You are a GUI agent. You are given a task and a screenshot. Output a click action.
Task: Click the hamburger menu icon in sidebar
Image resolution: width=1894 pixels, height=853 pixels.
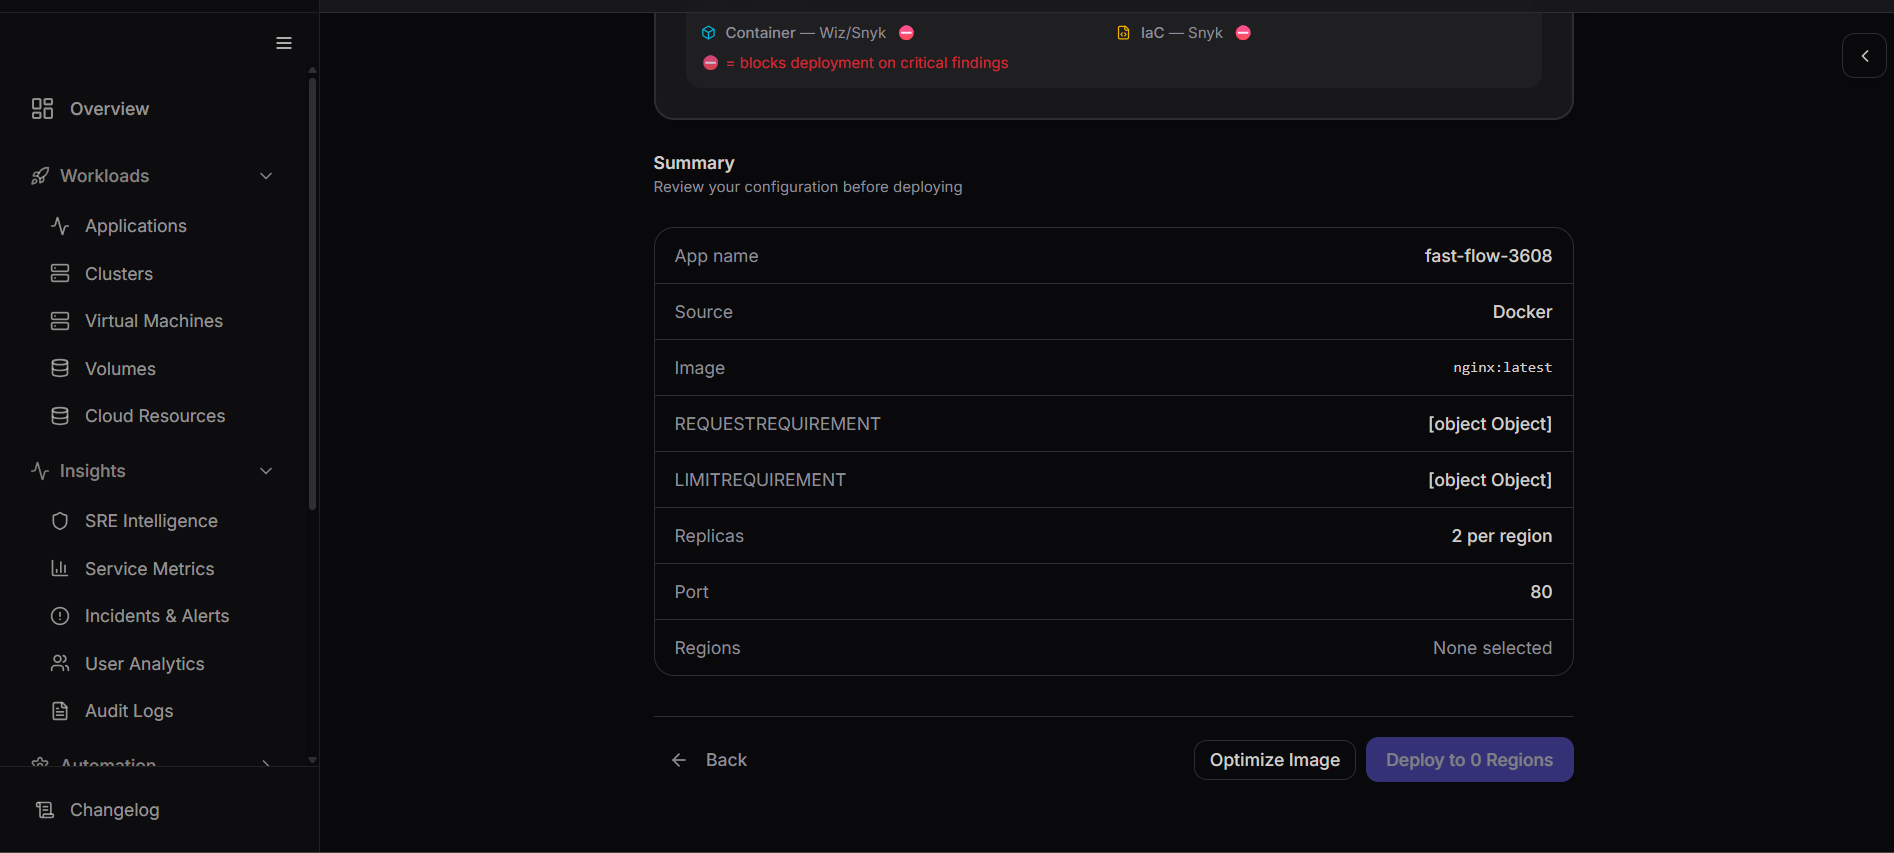coord(284,43)
